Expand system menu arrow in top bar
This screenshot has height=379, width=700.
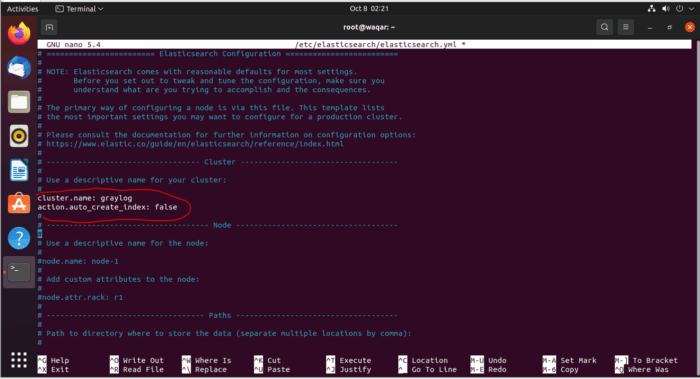[691, 8]
